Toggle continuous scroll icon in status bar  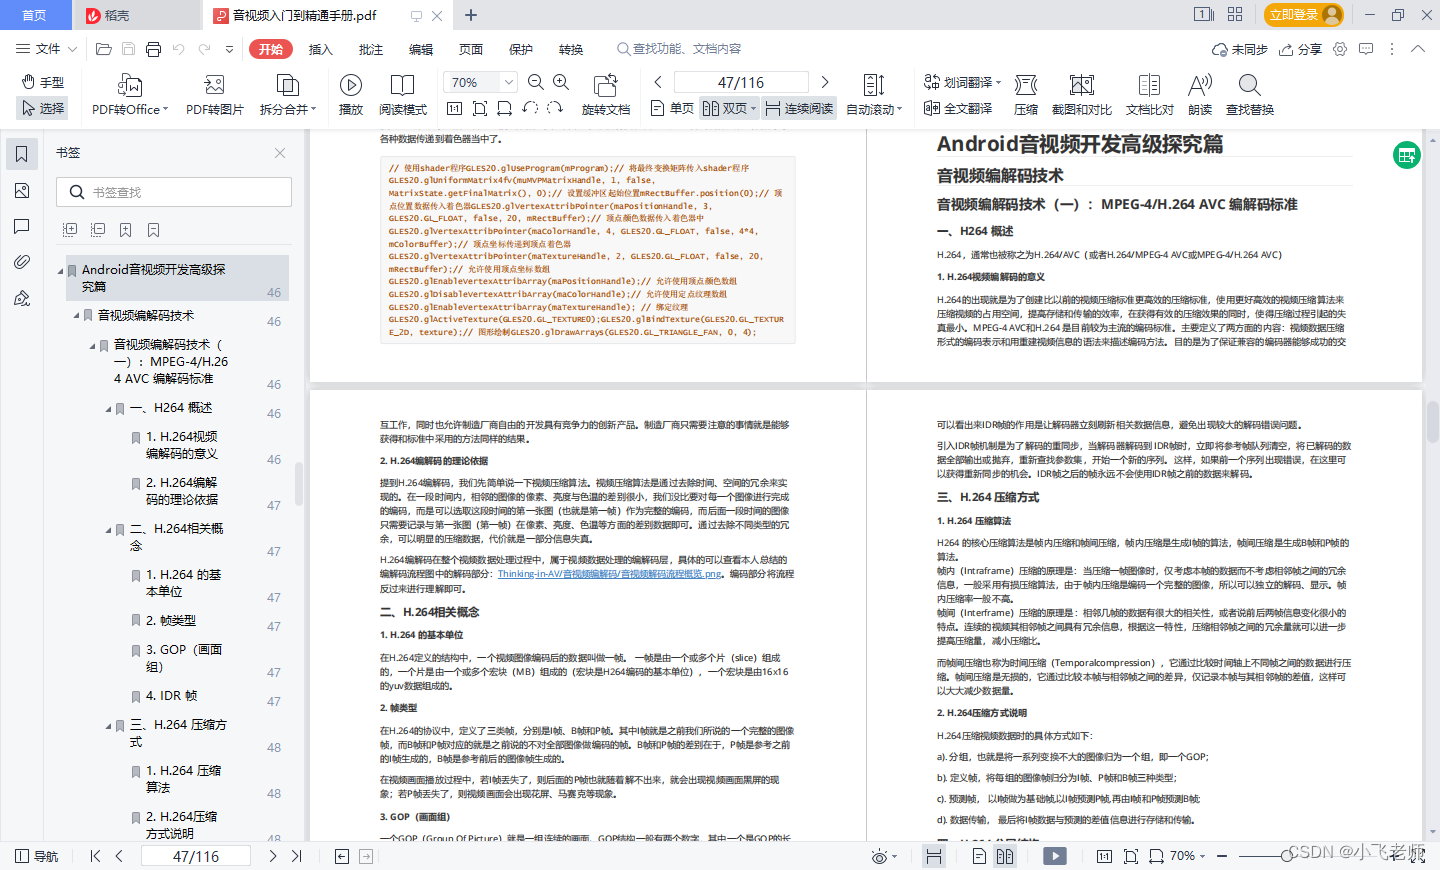[934, 856]
